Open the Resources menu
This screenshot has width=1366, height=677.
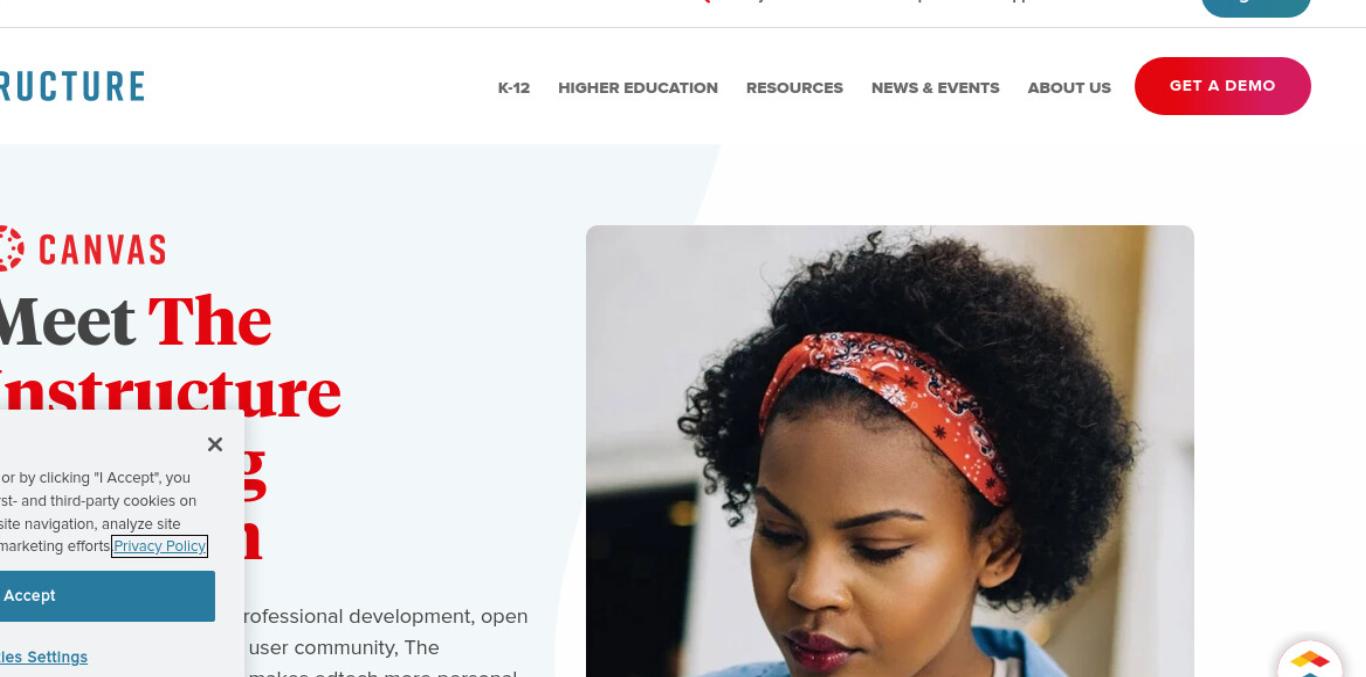[x=794, y=88]
